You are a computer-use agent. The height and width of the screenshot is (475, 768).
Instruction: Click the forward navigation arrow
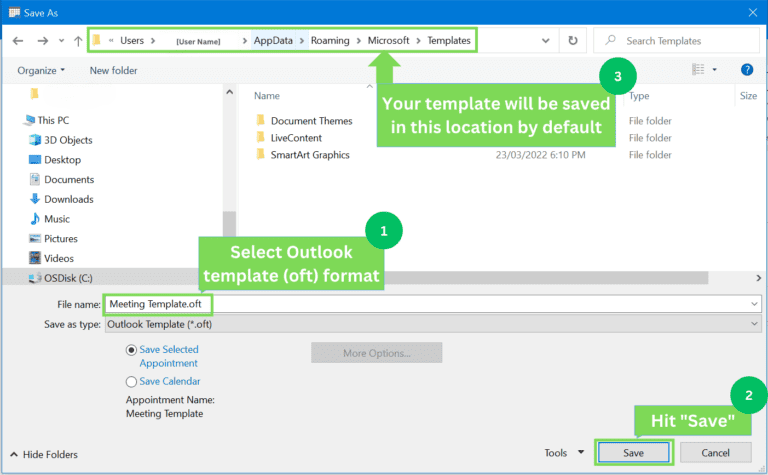43,41
